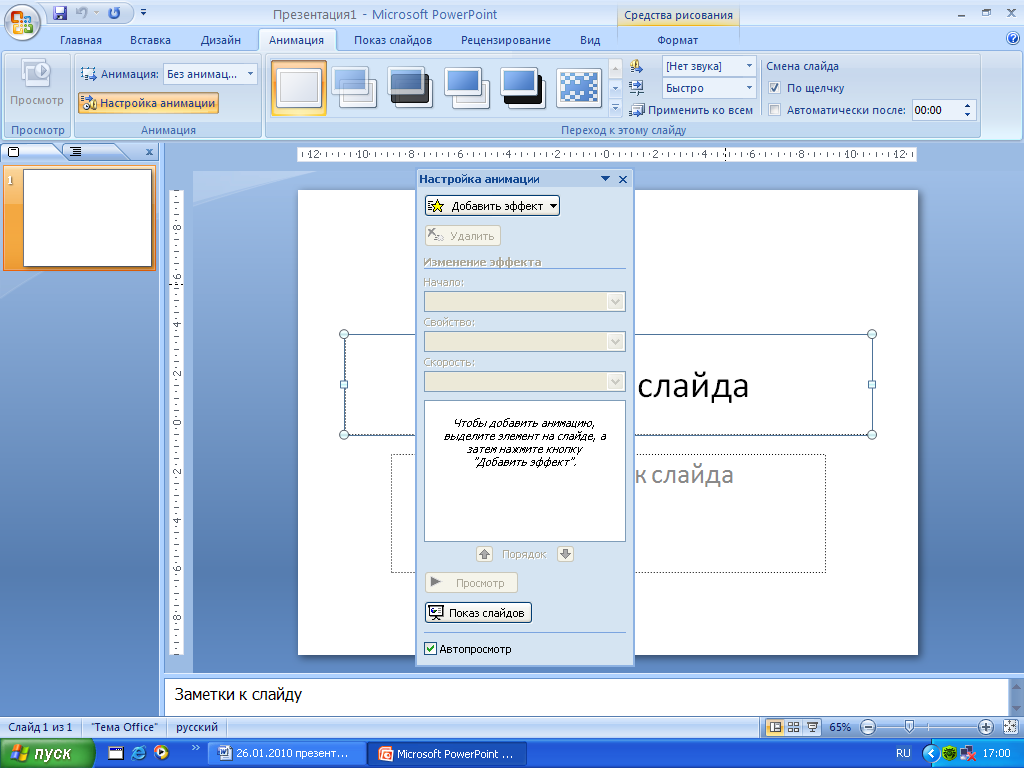Toggle the Автопросмотр checkbox

[430, 648]
